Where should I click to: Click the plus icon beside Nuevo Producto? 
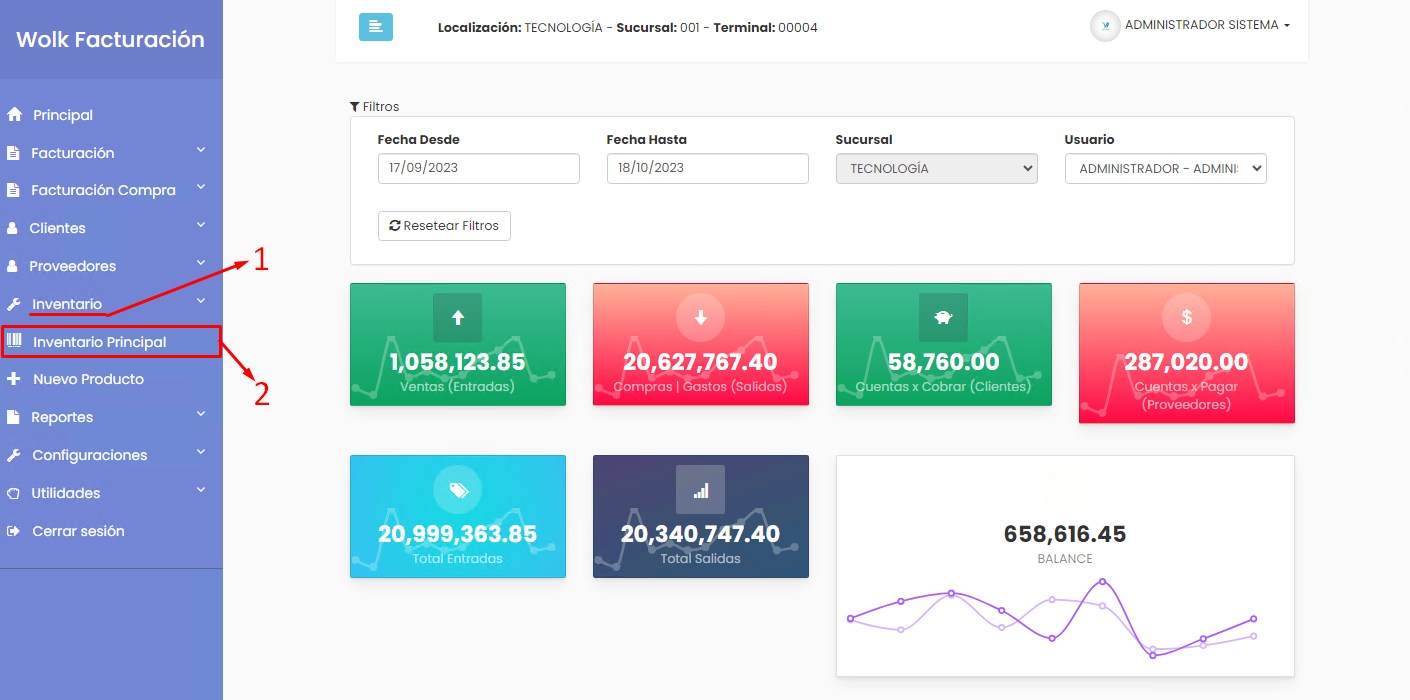13,379
